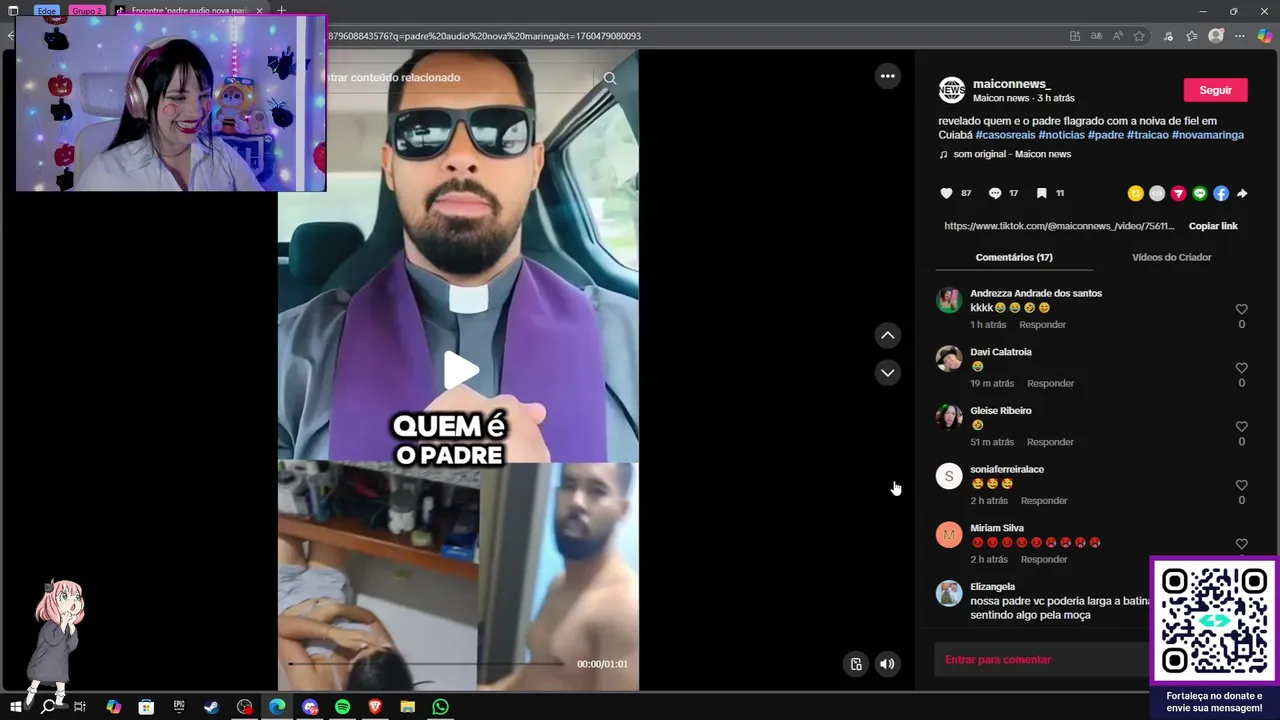1280x720 pixels.
Task: Open the #noticias hashtag
Action: coord(1061,135)
